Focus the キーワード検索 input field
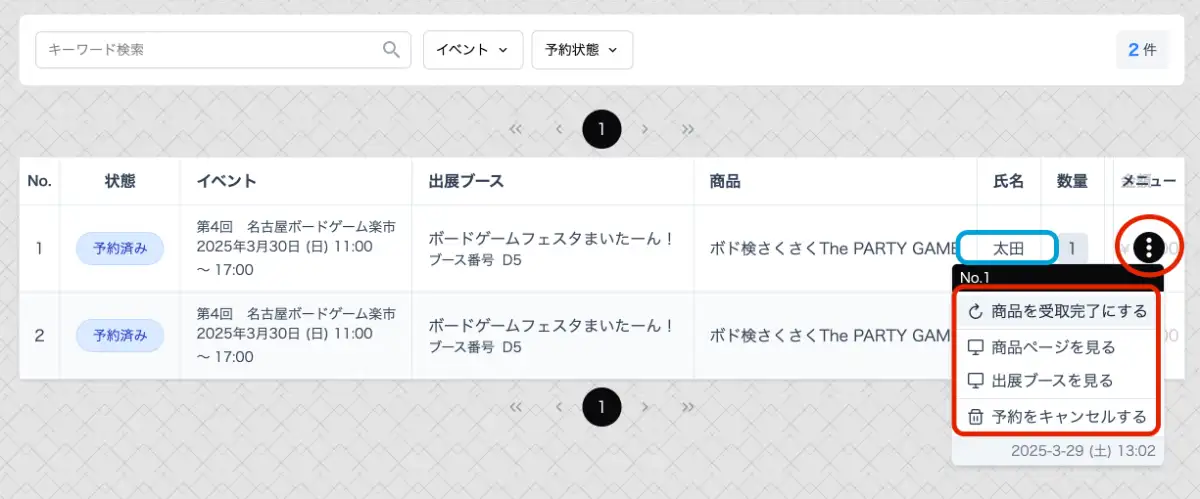Image resolution: width=1200 pixels, height=499 pixels. [x=210, y=49]
